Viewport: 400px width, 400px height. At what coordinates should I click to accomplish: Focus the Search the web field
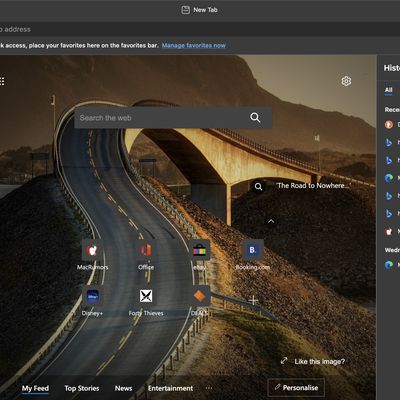tap(173, 118)
